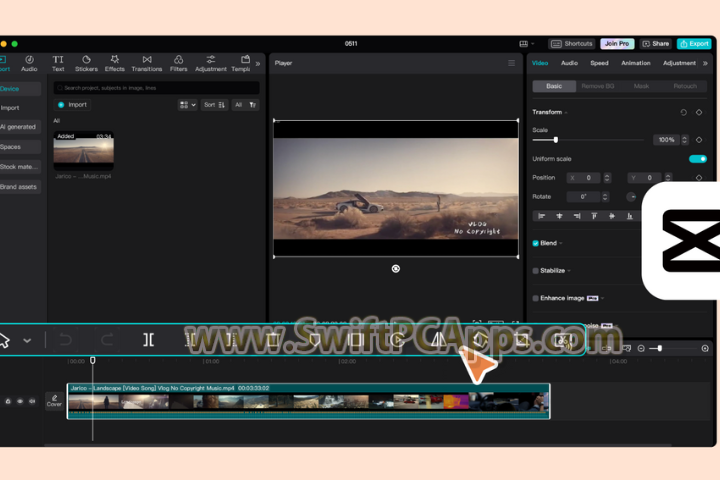720x480 pixels.
Task: Open the All filter dropdown
Action: click(x=246, y=105)
